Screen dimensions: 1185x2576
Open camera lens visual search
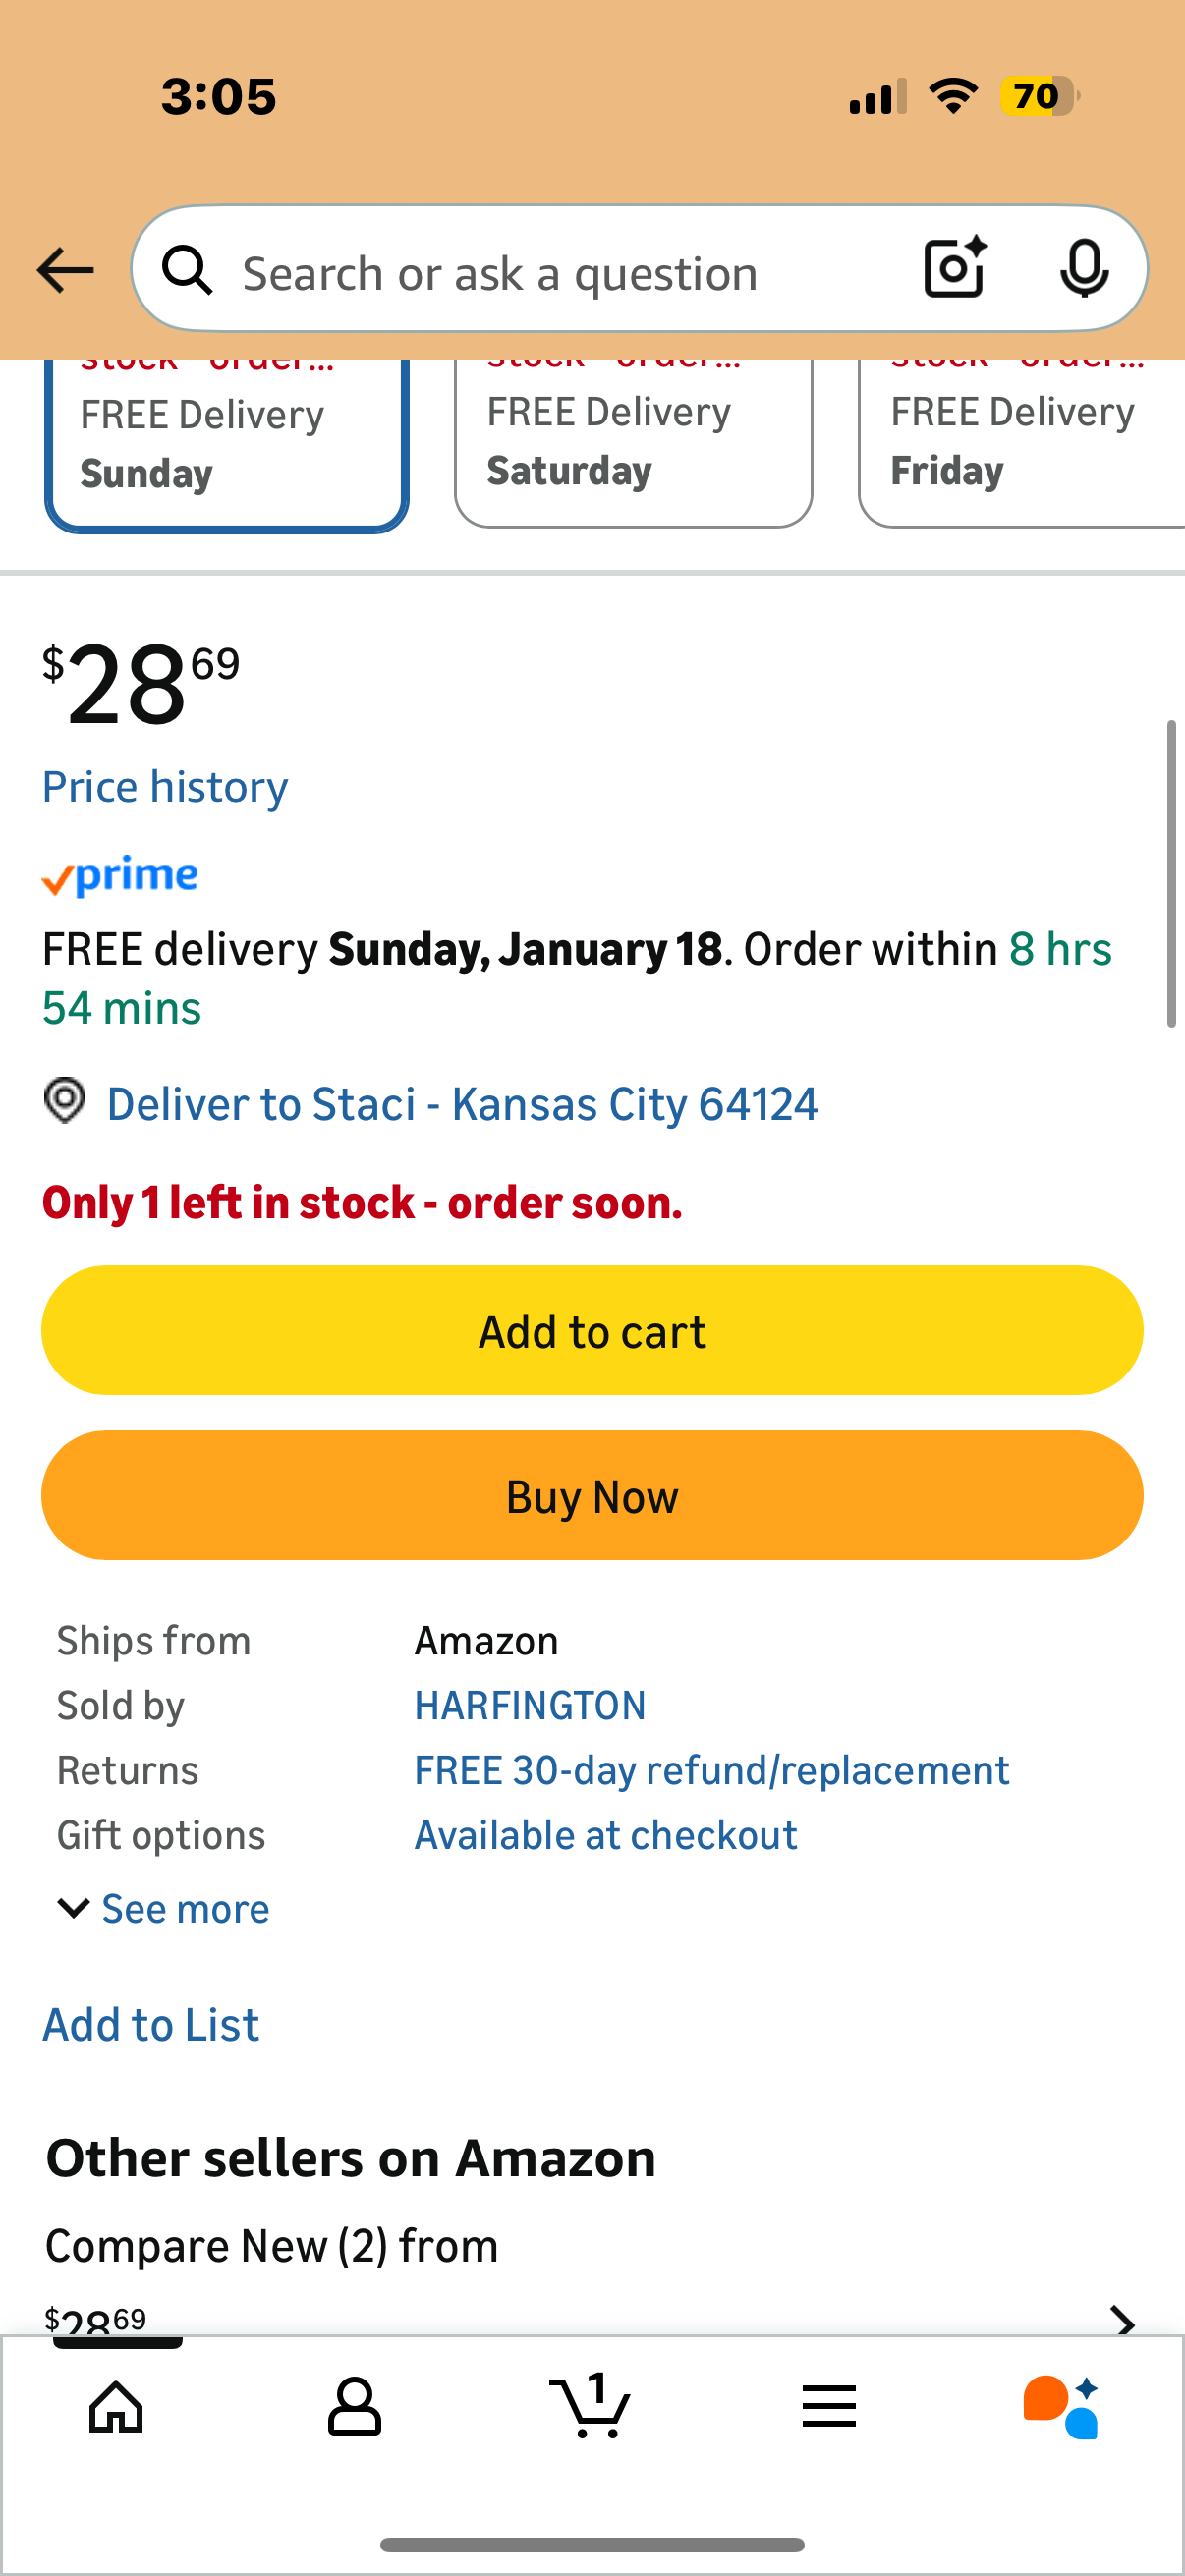pos(955,269)
